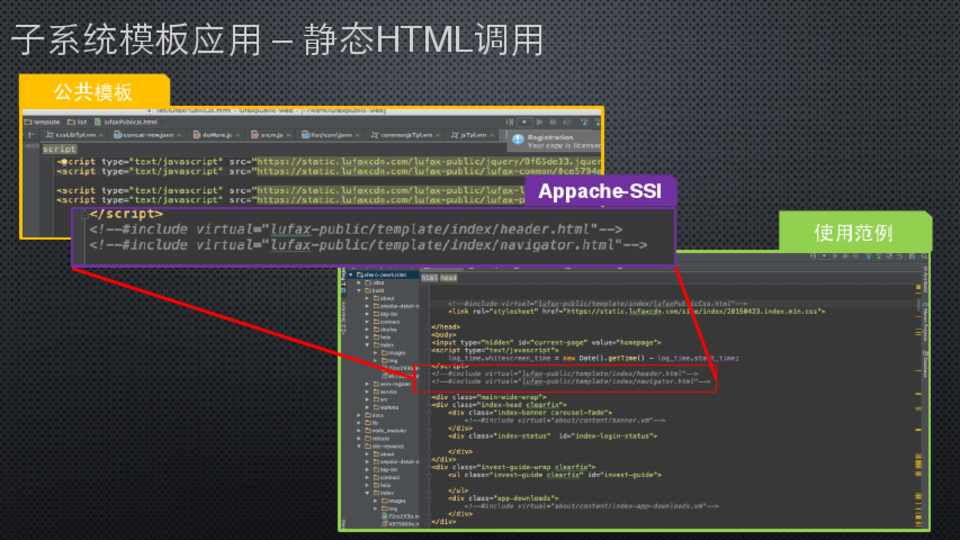Collapse the build folder in project tree

pos(360,290)
